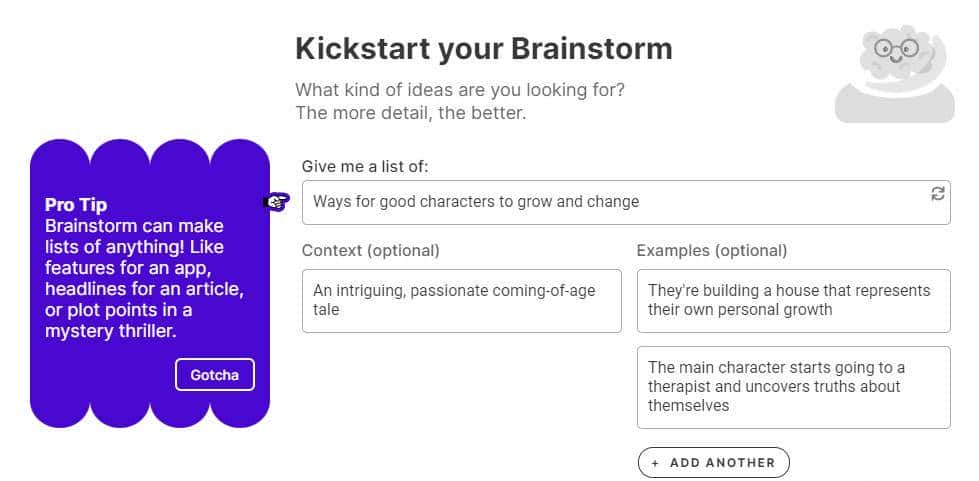Viewport: 979px width, 481px height.
Task: Select the therapist example text box
Action: click(793, 387)
